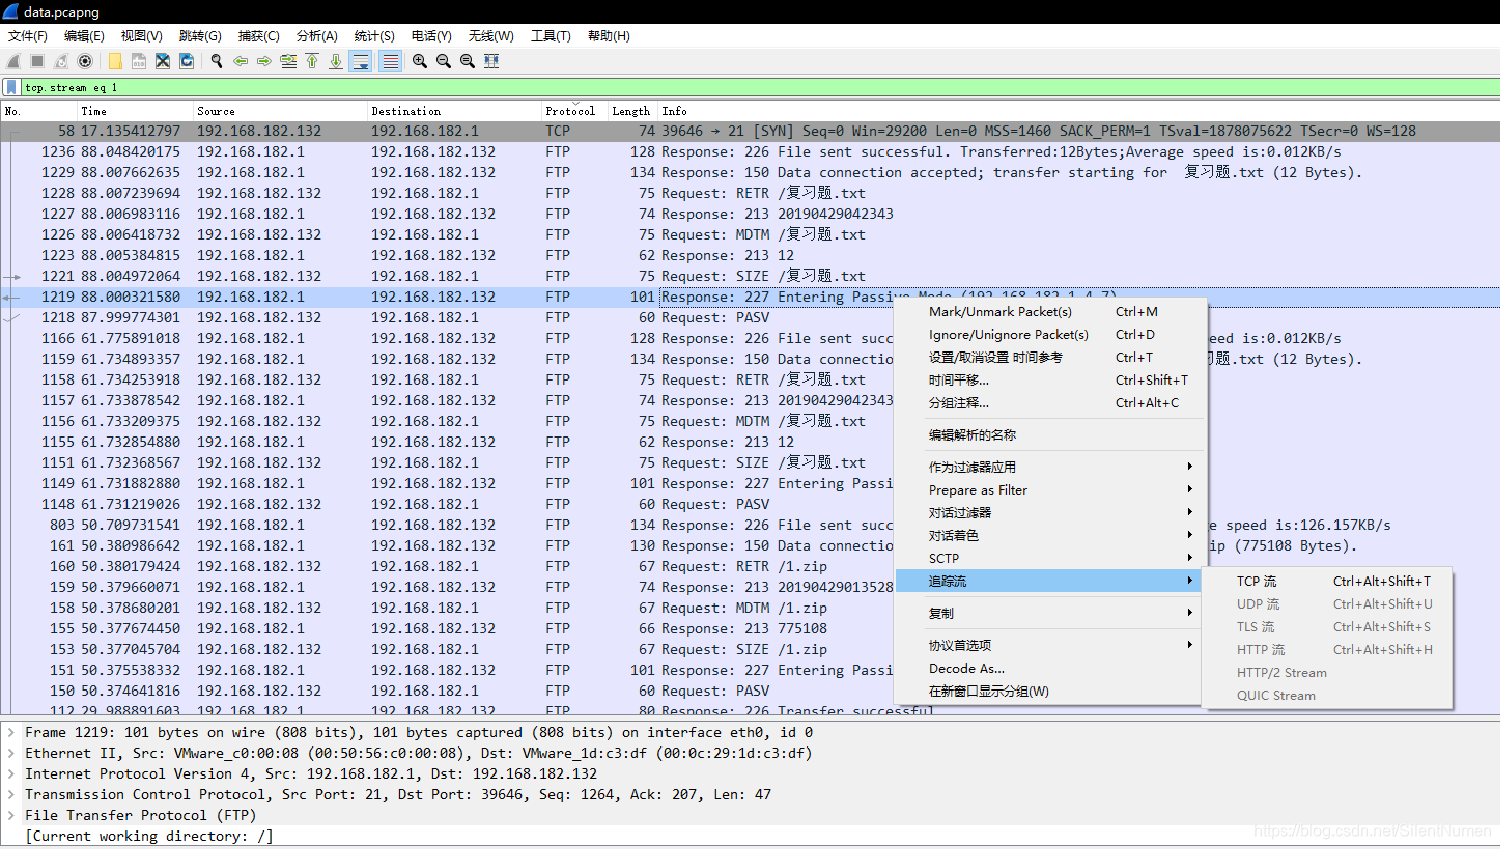Reset text size with zoom normal icon
Viewport: 1500px width, 849px height.
(x=468, y=61)
